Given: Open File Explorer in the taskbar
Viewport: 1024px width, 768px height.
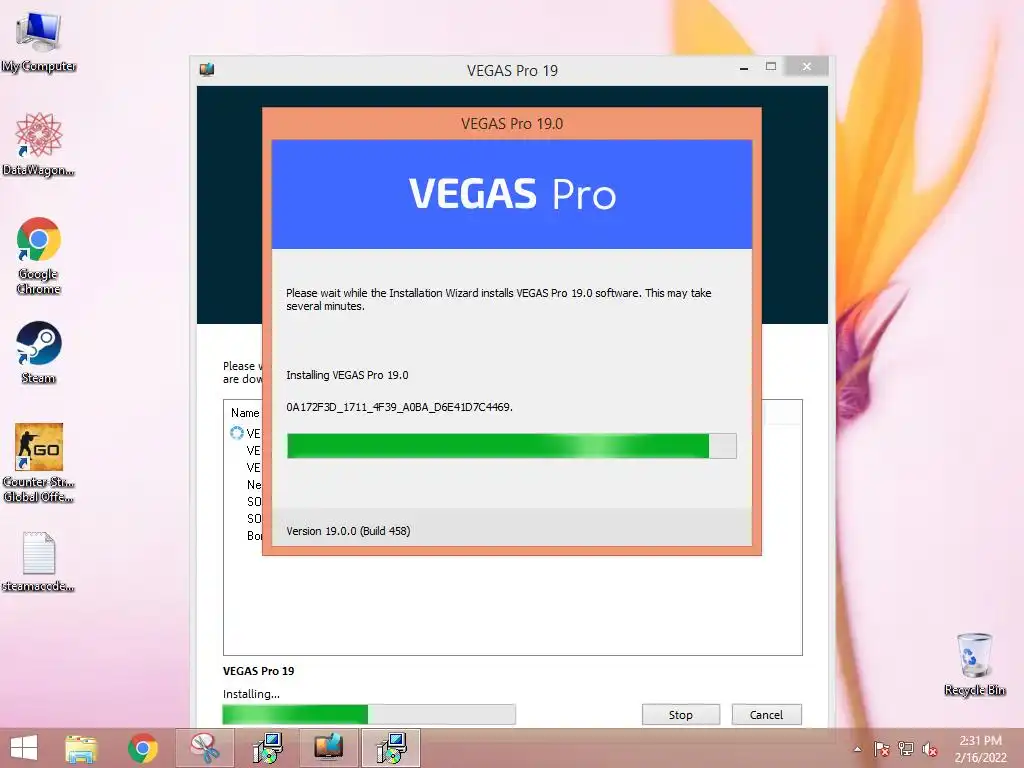Looking at the screenshot, I should 81,748.
